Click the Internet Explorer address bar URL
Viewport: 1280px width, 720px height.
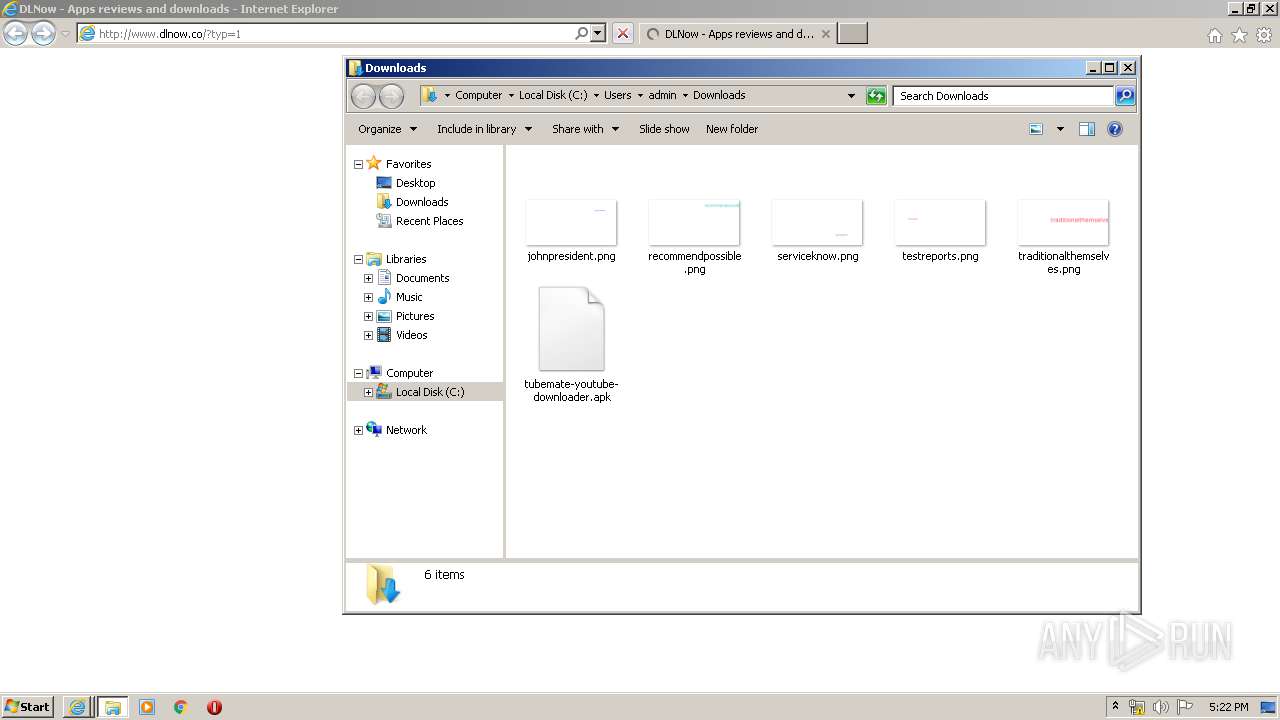pos(169,34)
